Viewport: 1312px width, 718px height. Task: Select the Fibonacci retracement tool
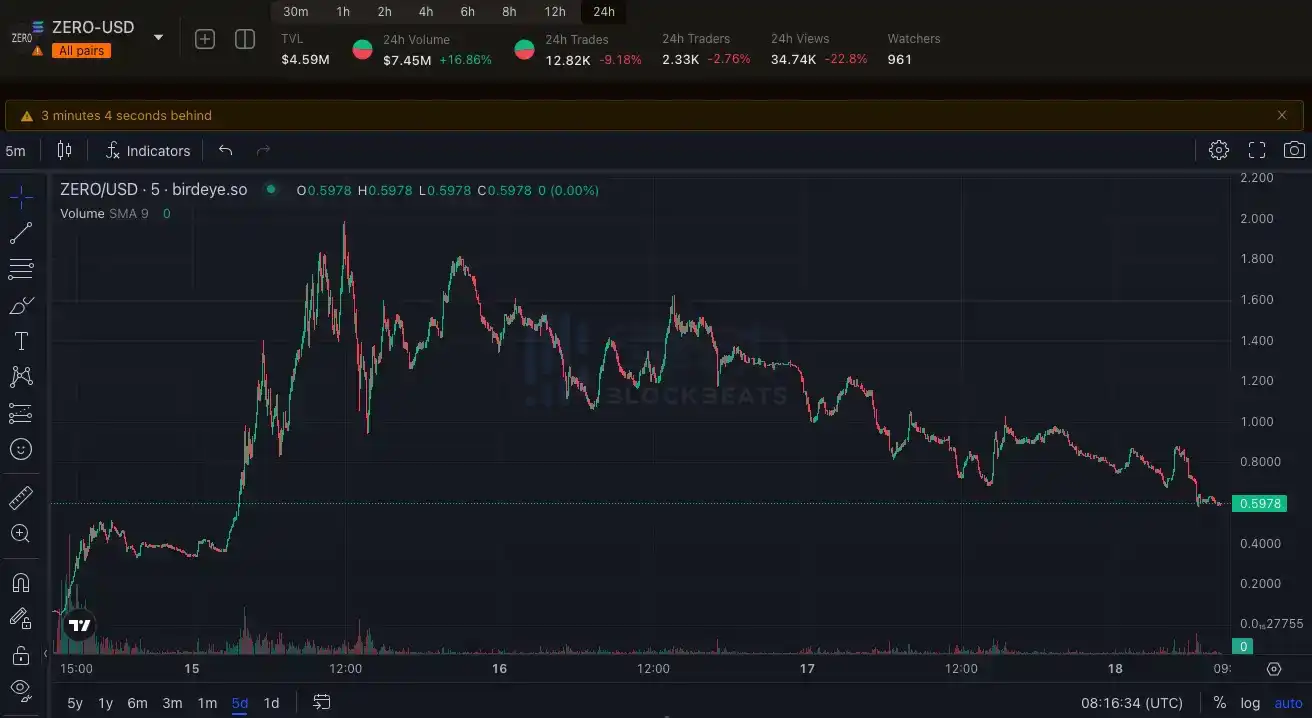click(21, 269)
